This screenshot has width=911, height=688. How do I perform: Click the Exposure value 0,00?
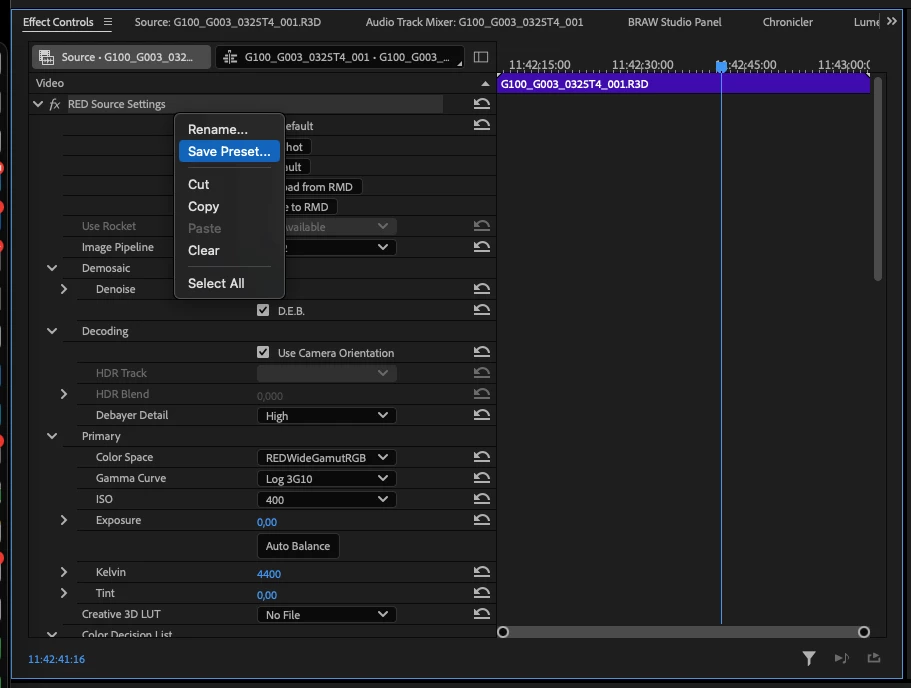267,522
